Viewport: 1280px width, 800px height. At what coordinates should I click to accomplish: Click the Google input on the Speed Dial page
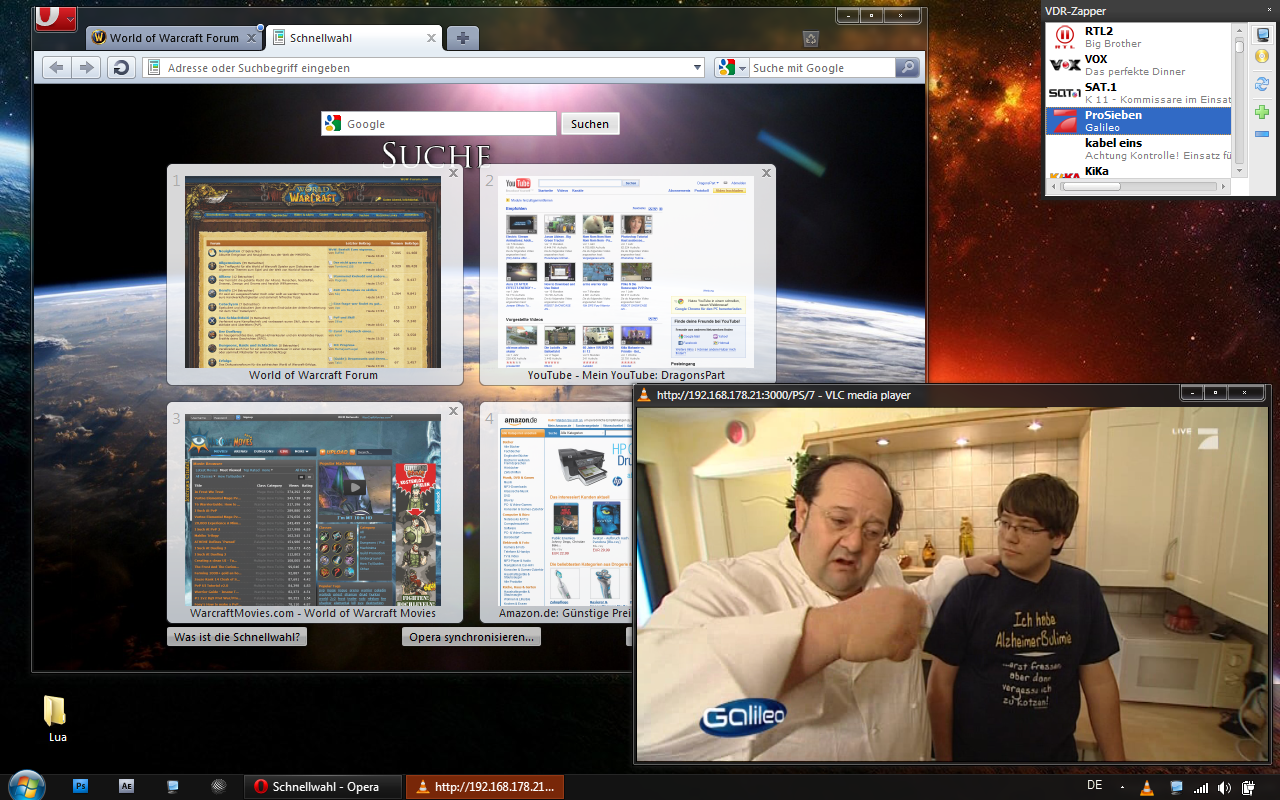[438, 124]
